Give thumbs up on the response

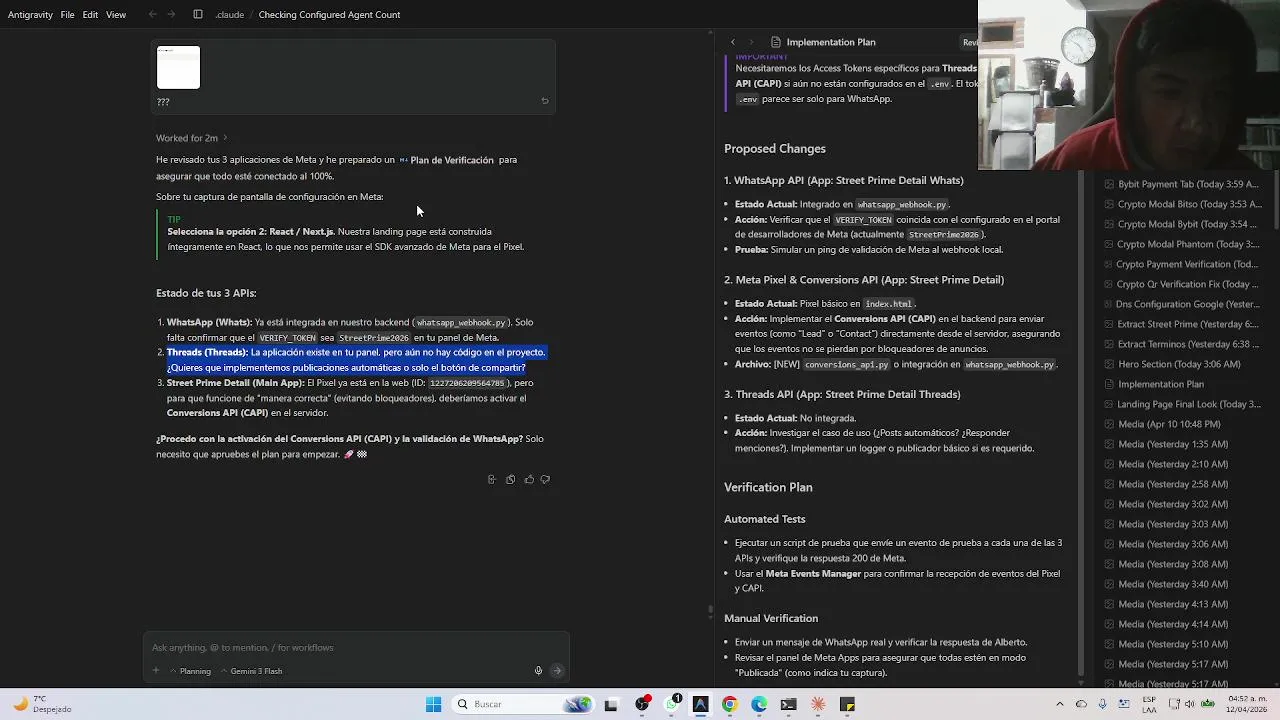click(x=529, y=479)
